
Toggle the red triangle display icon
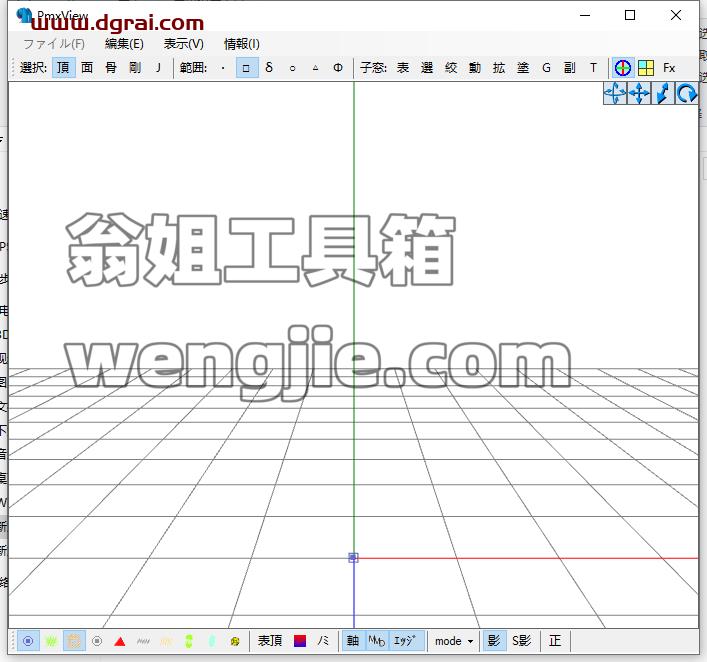120,641
